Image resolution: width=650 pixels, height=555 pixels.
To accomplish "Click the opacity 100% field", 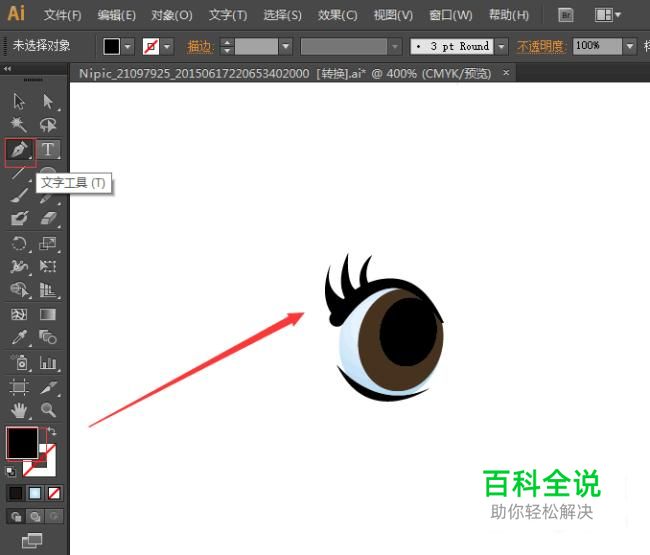I will 597,46.
